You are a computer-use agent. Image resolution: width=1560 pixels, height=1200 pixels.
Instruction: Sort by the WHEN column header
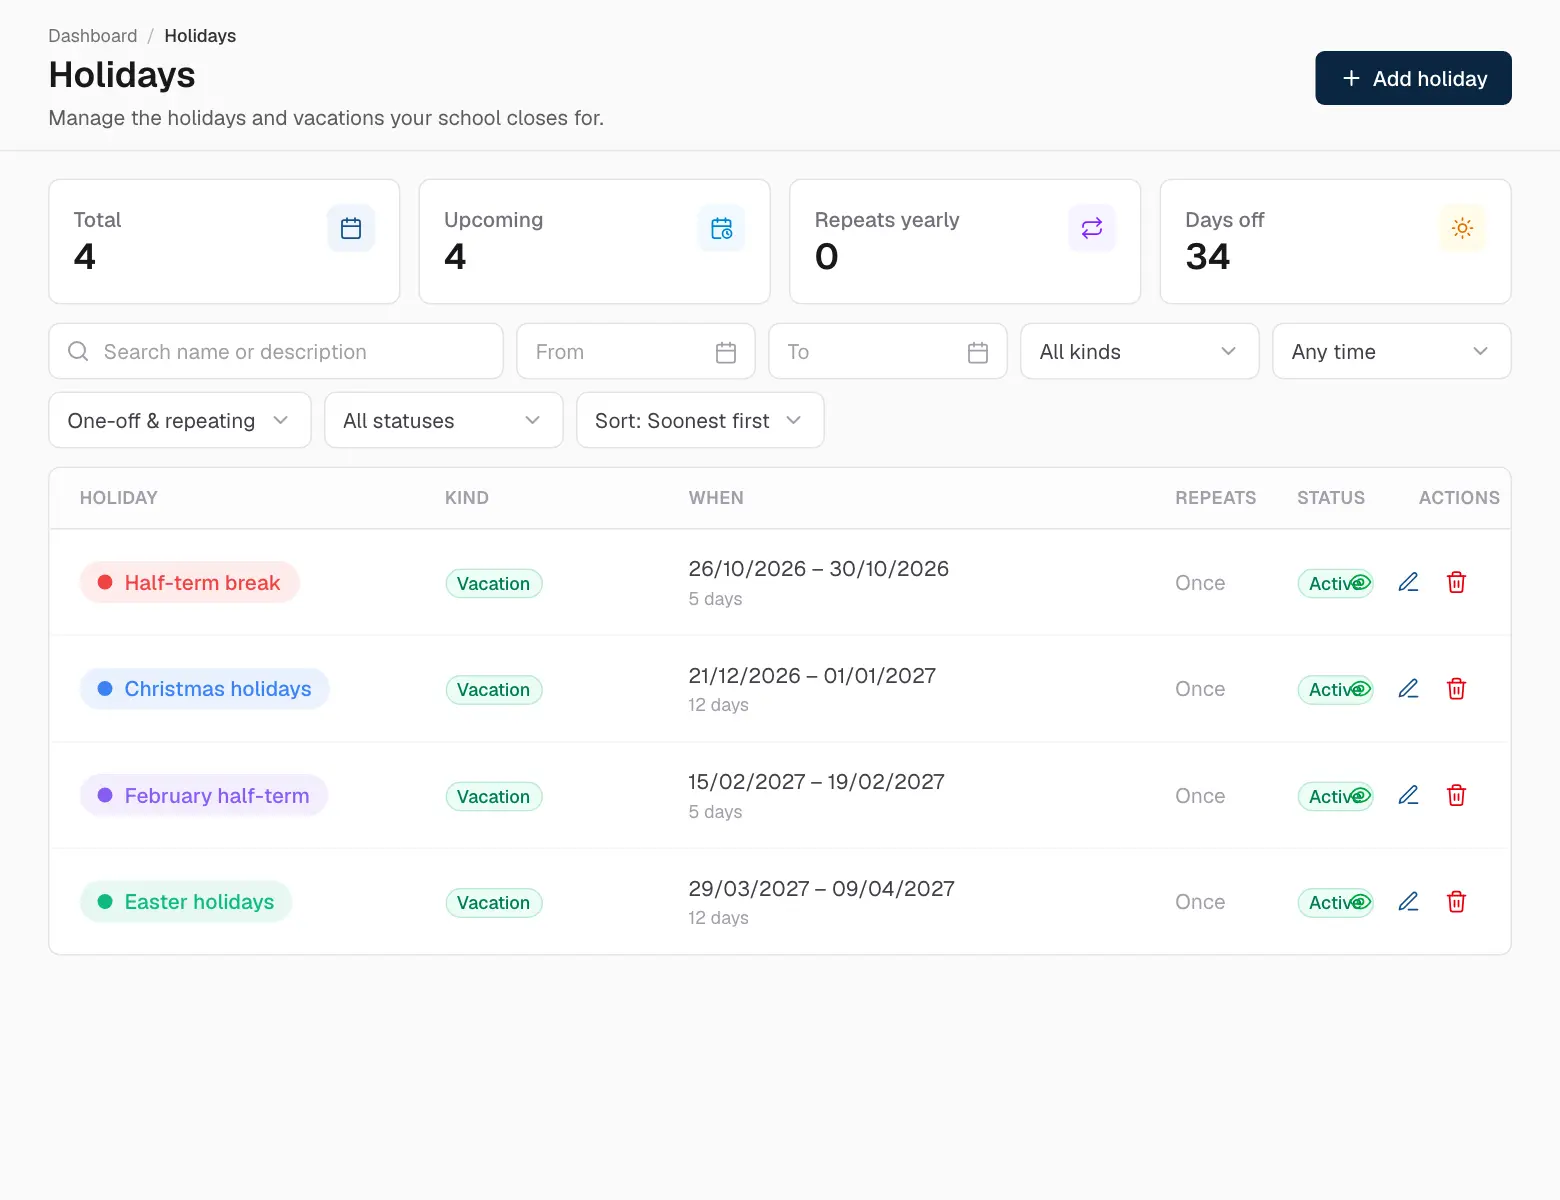click(716, 498)
